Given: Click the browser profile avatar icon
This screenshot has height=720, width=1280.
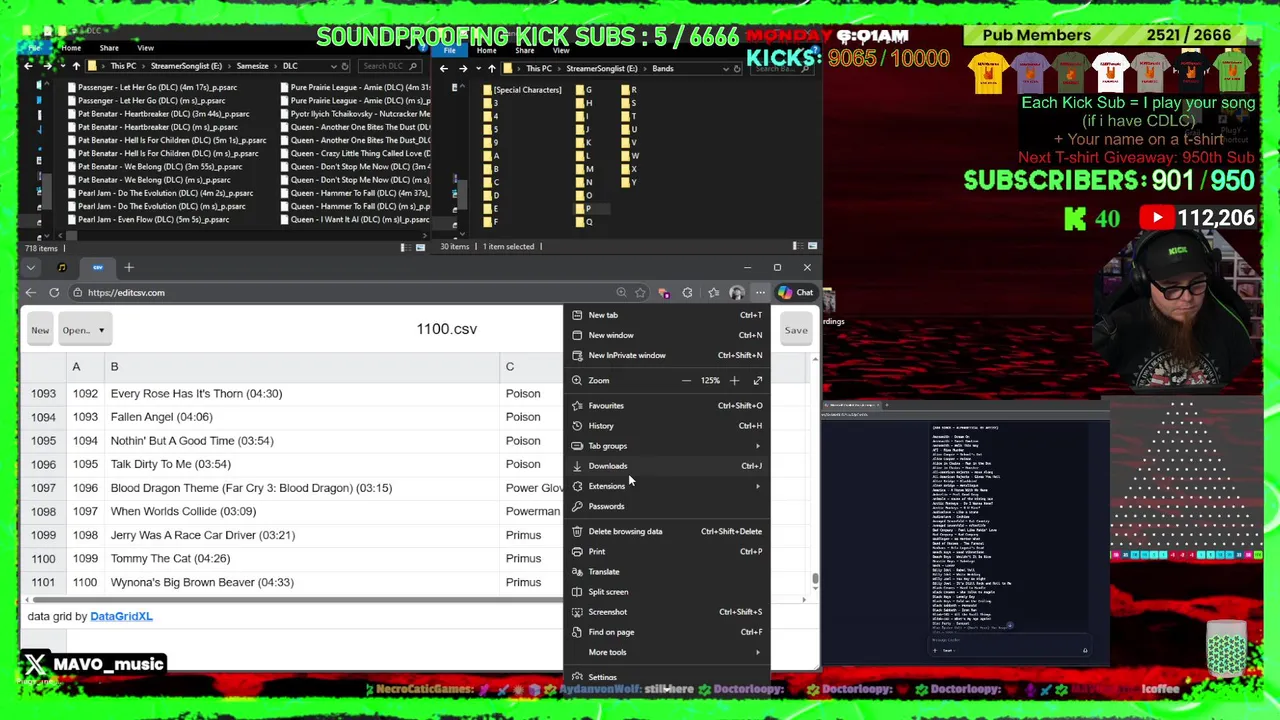Looking at the screenshot, I should [737, 293].
